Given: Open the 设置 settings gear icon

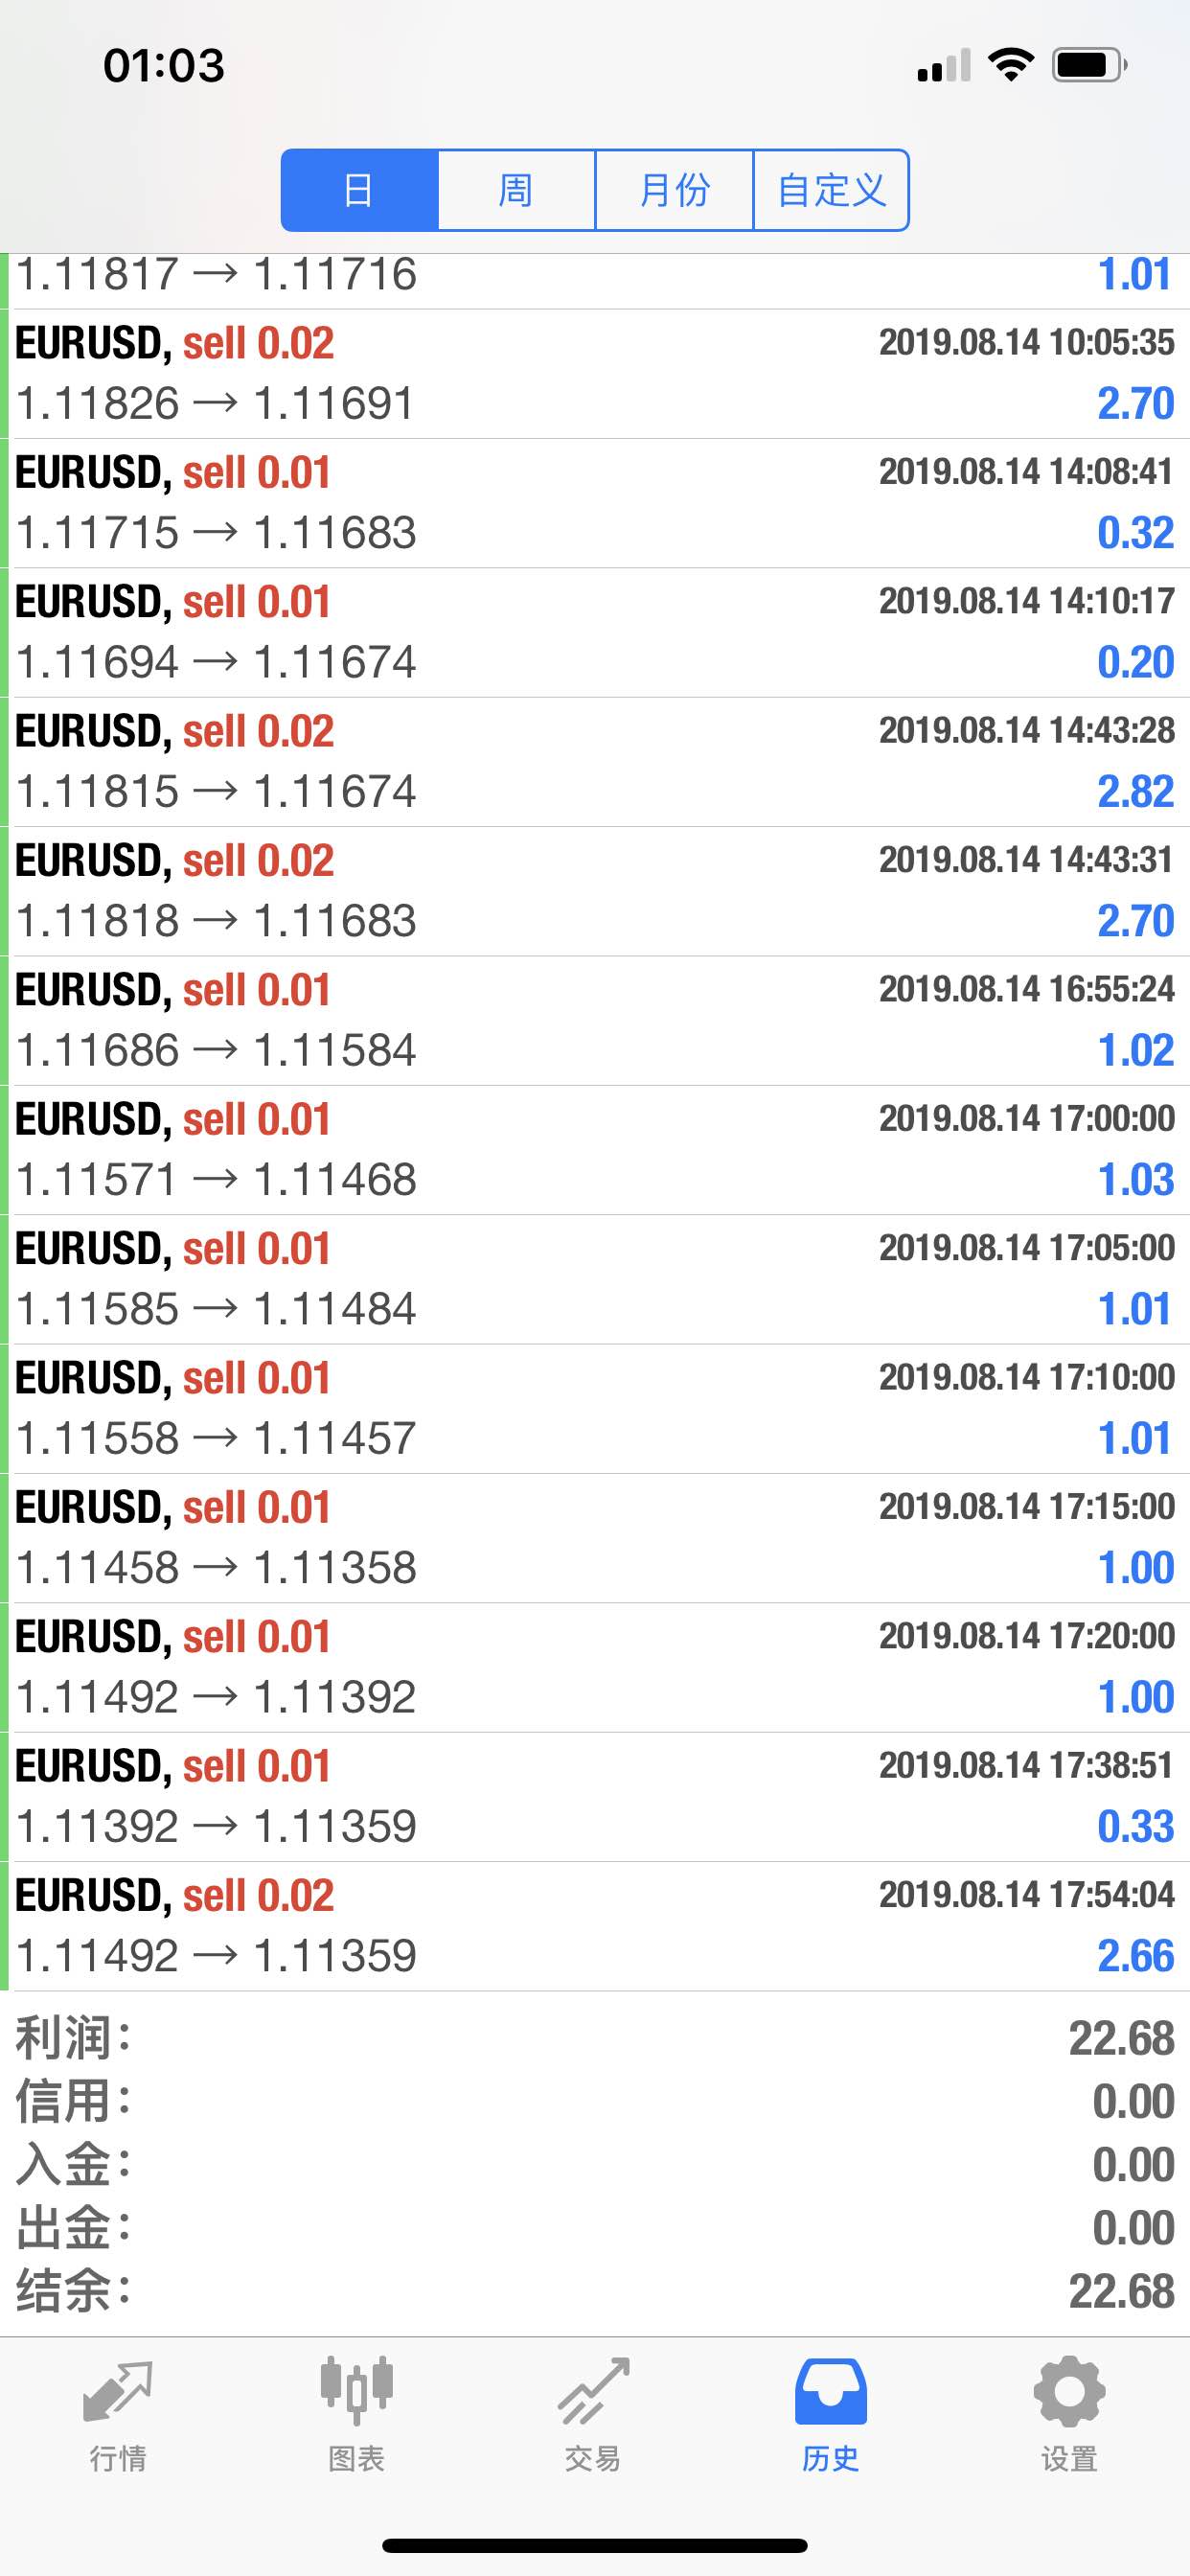Looking at the screenshot, I should pos(1069,2391).
